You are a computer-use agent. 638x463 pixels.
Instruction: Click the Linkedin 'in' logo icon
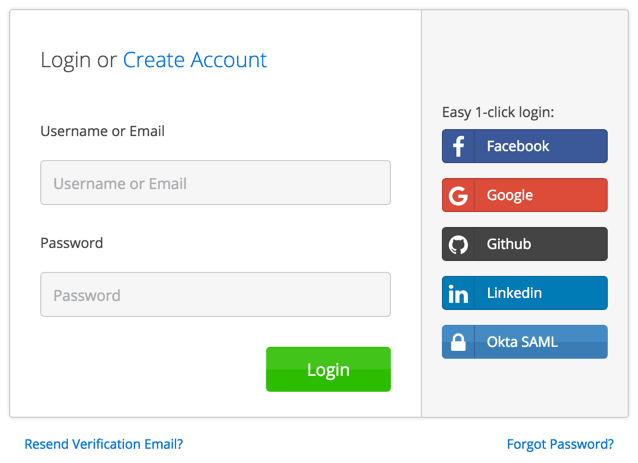pyautogui.click(x=458, y=294)
